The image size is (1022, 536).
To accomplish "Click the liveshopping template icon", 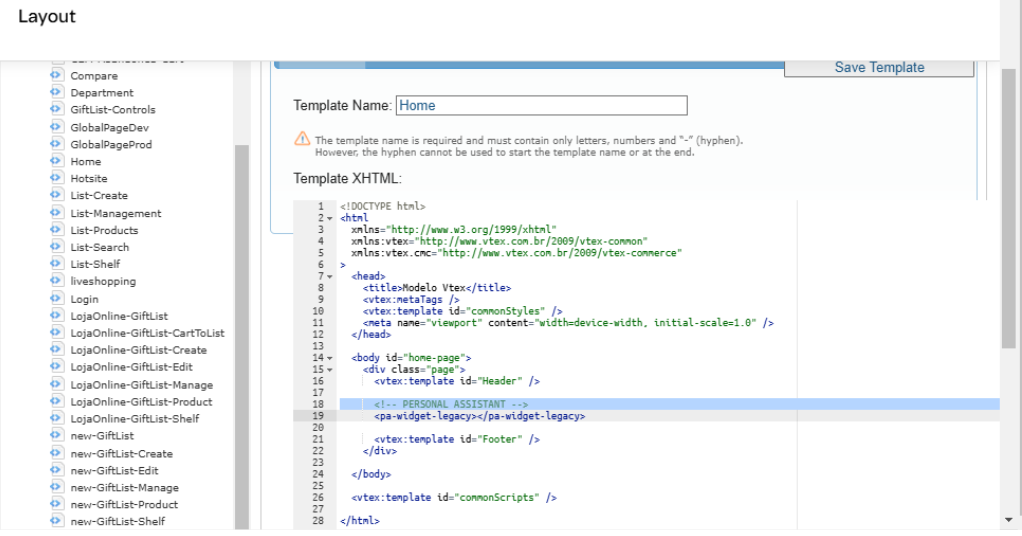I will (56, 280).
